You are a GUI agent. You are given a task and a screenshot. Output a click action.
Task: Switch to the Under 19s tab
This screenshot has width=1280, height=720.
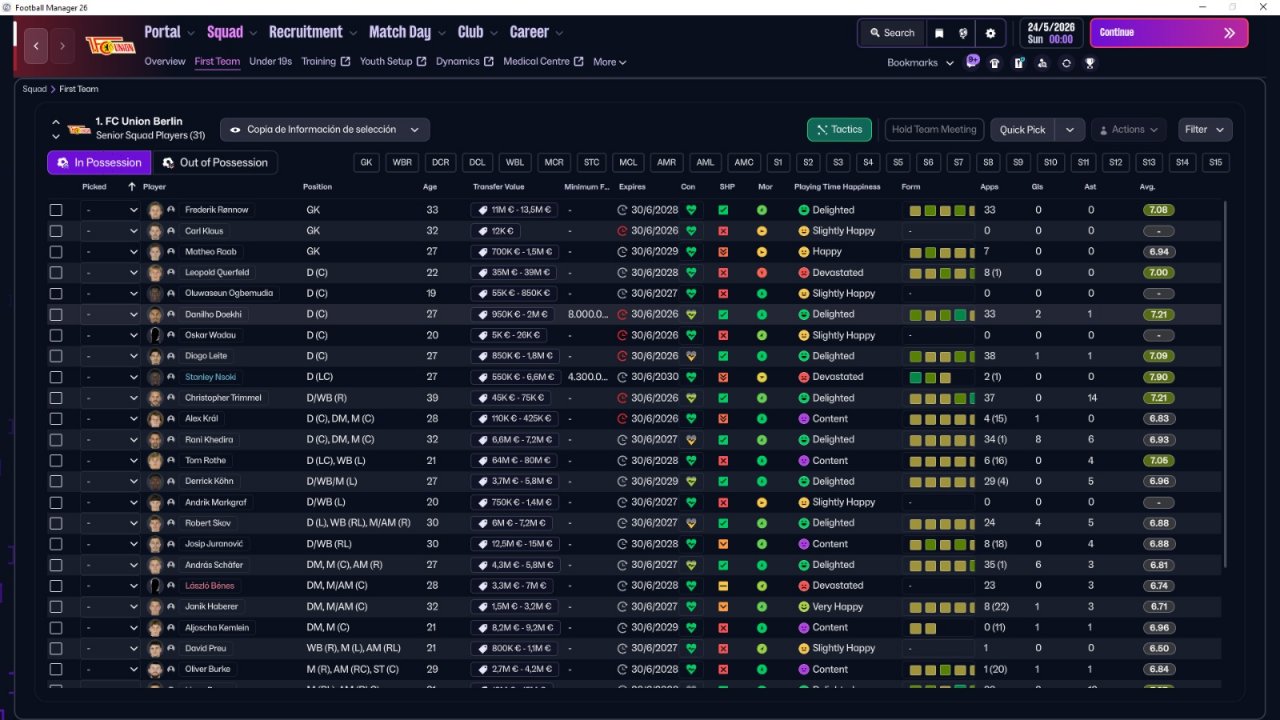coord(270,62)
